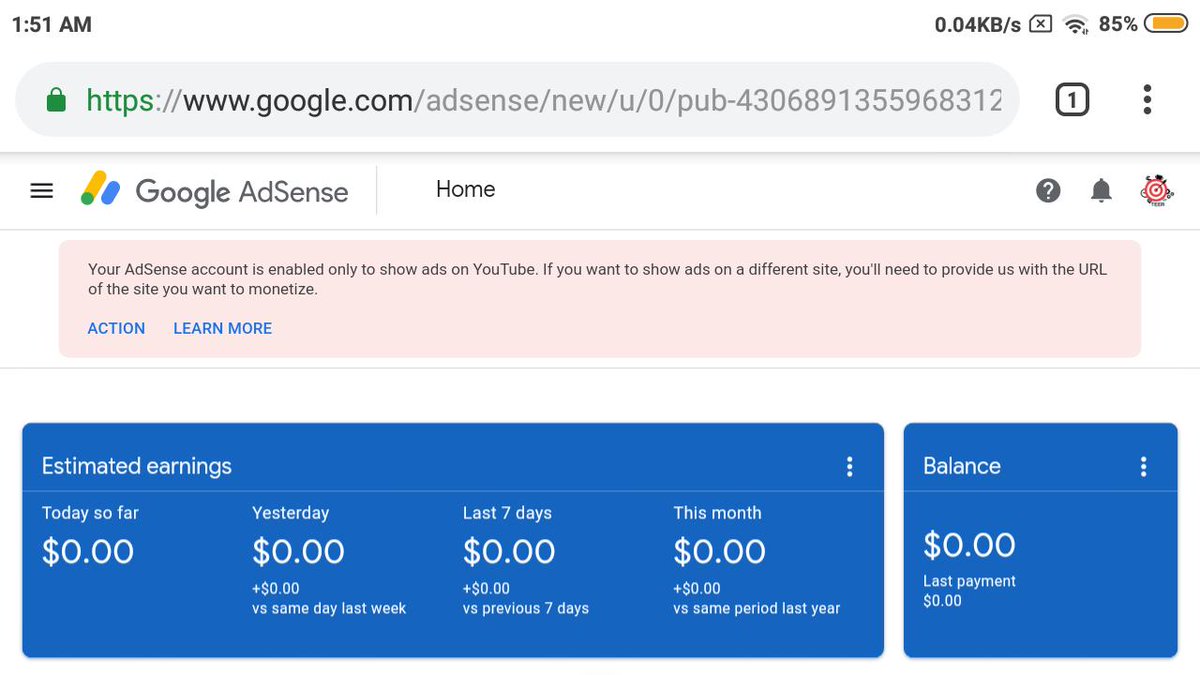Open the Chrome three-dot overflow menu

coord(1147,99)
